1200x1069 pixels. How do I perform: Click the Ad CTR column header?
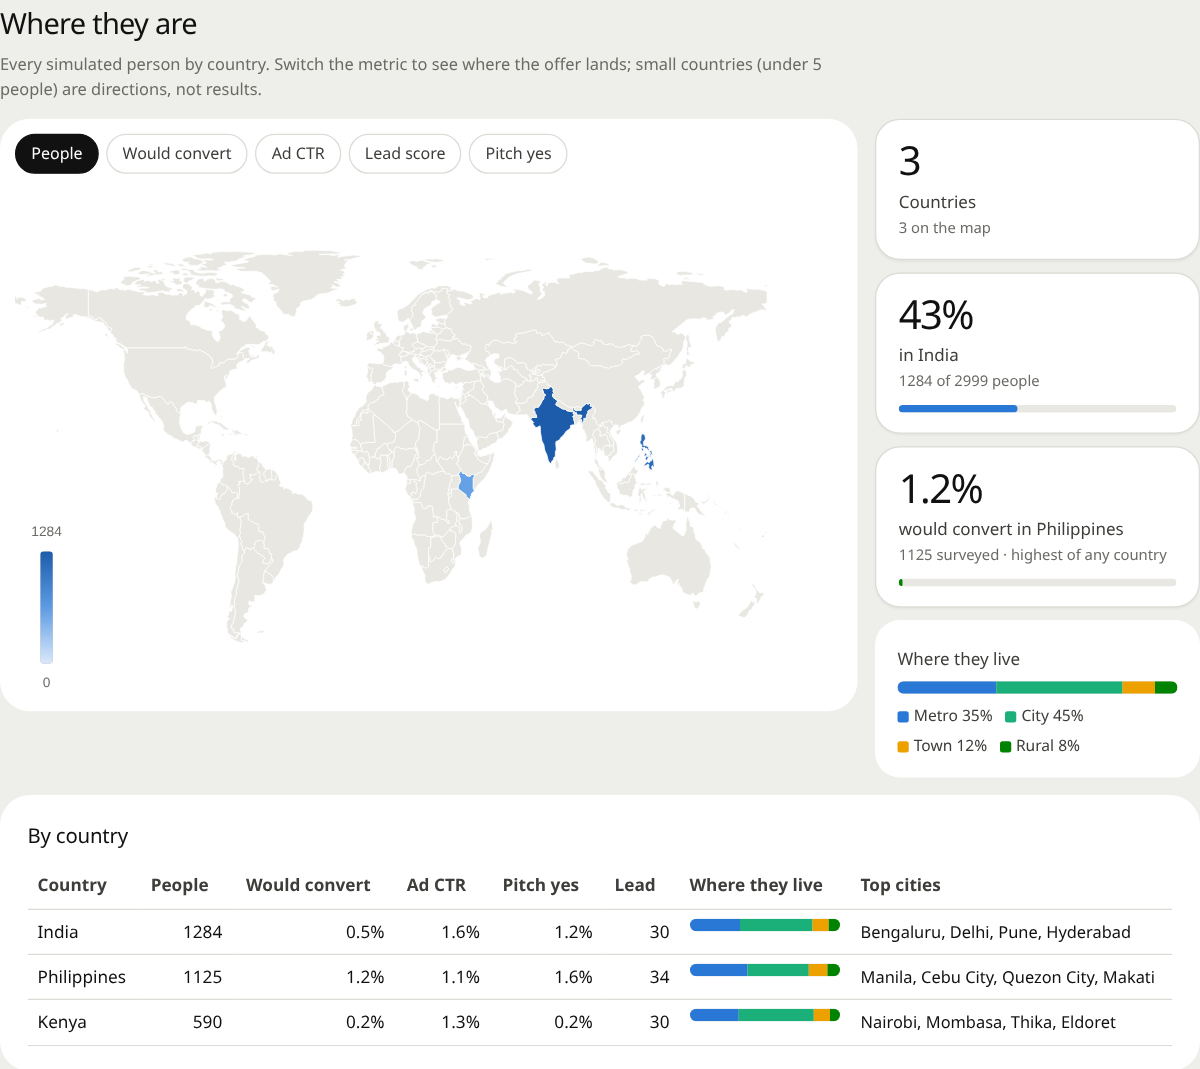pyautogui.click(x=436, y=885)
